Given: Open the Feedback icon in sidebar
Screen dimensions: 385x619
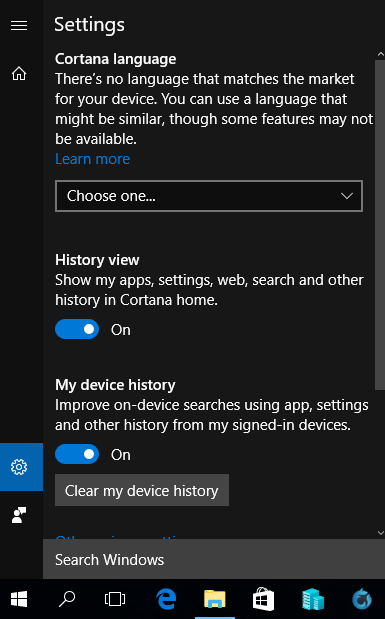Looking at the screenshot, I should click(x=19, y=515).
